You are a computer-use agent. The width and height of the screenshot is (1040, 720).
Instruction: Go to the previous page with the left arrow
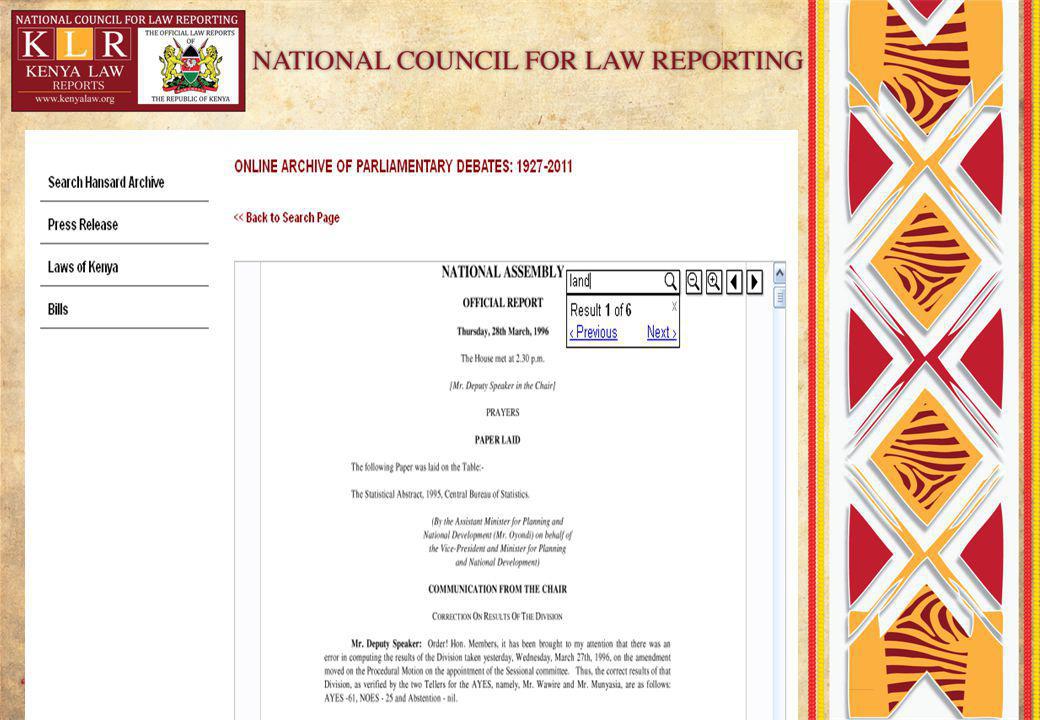point(734,282)
